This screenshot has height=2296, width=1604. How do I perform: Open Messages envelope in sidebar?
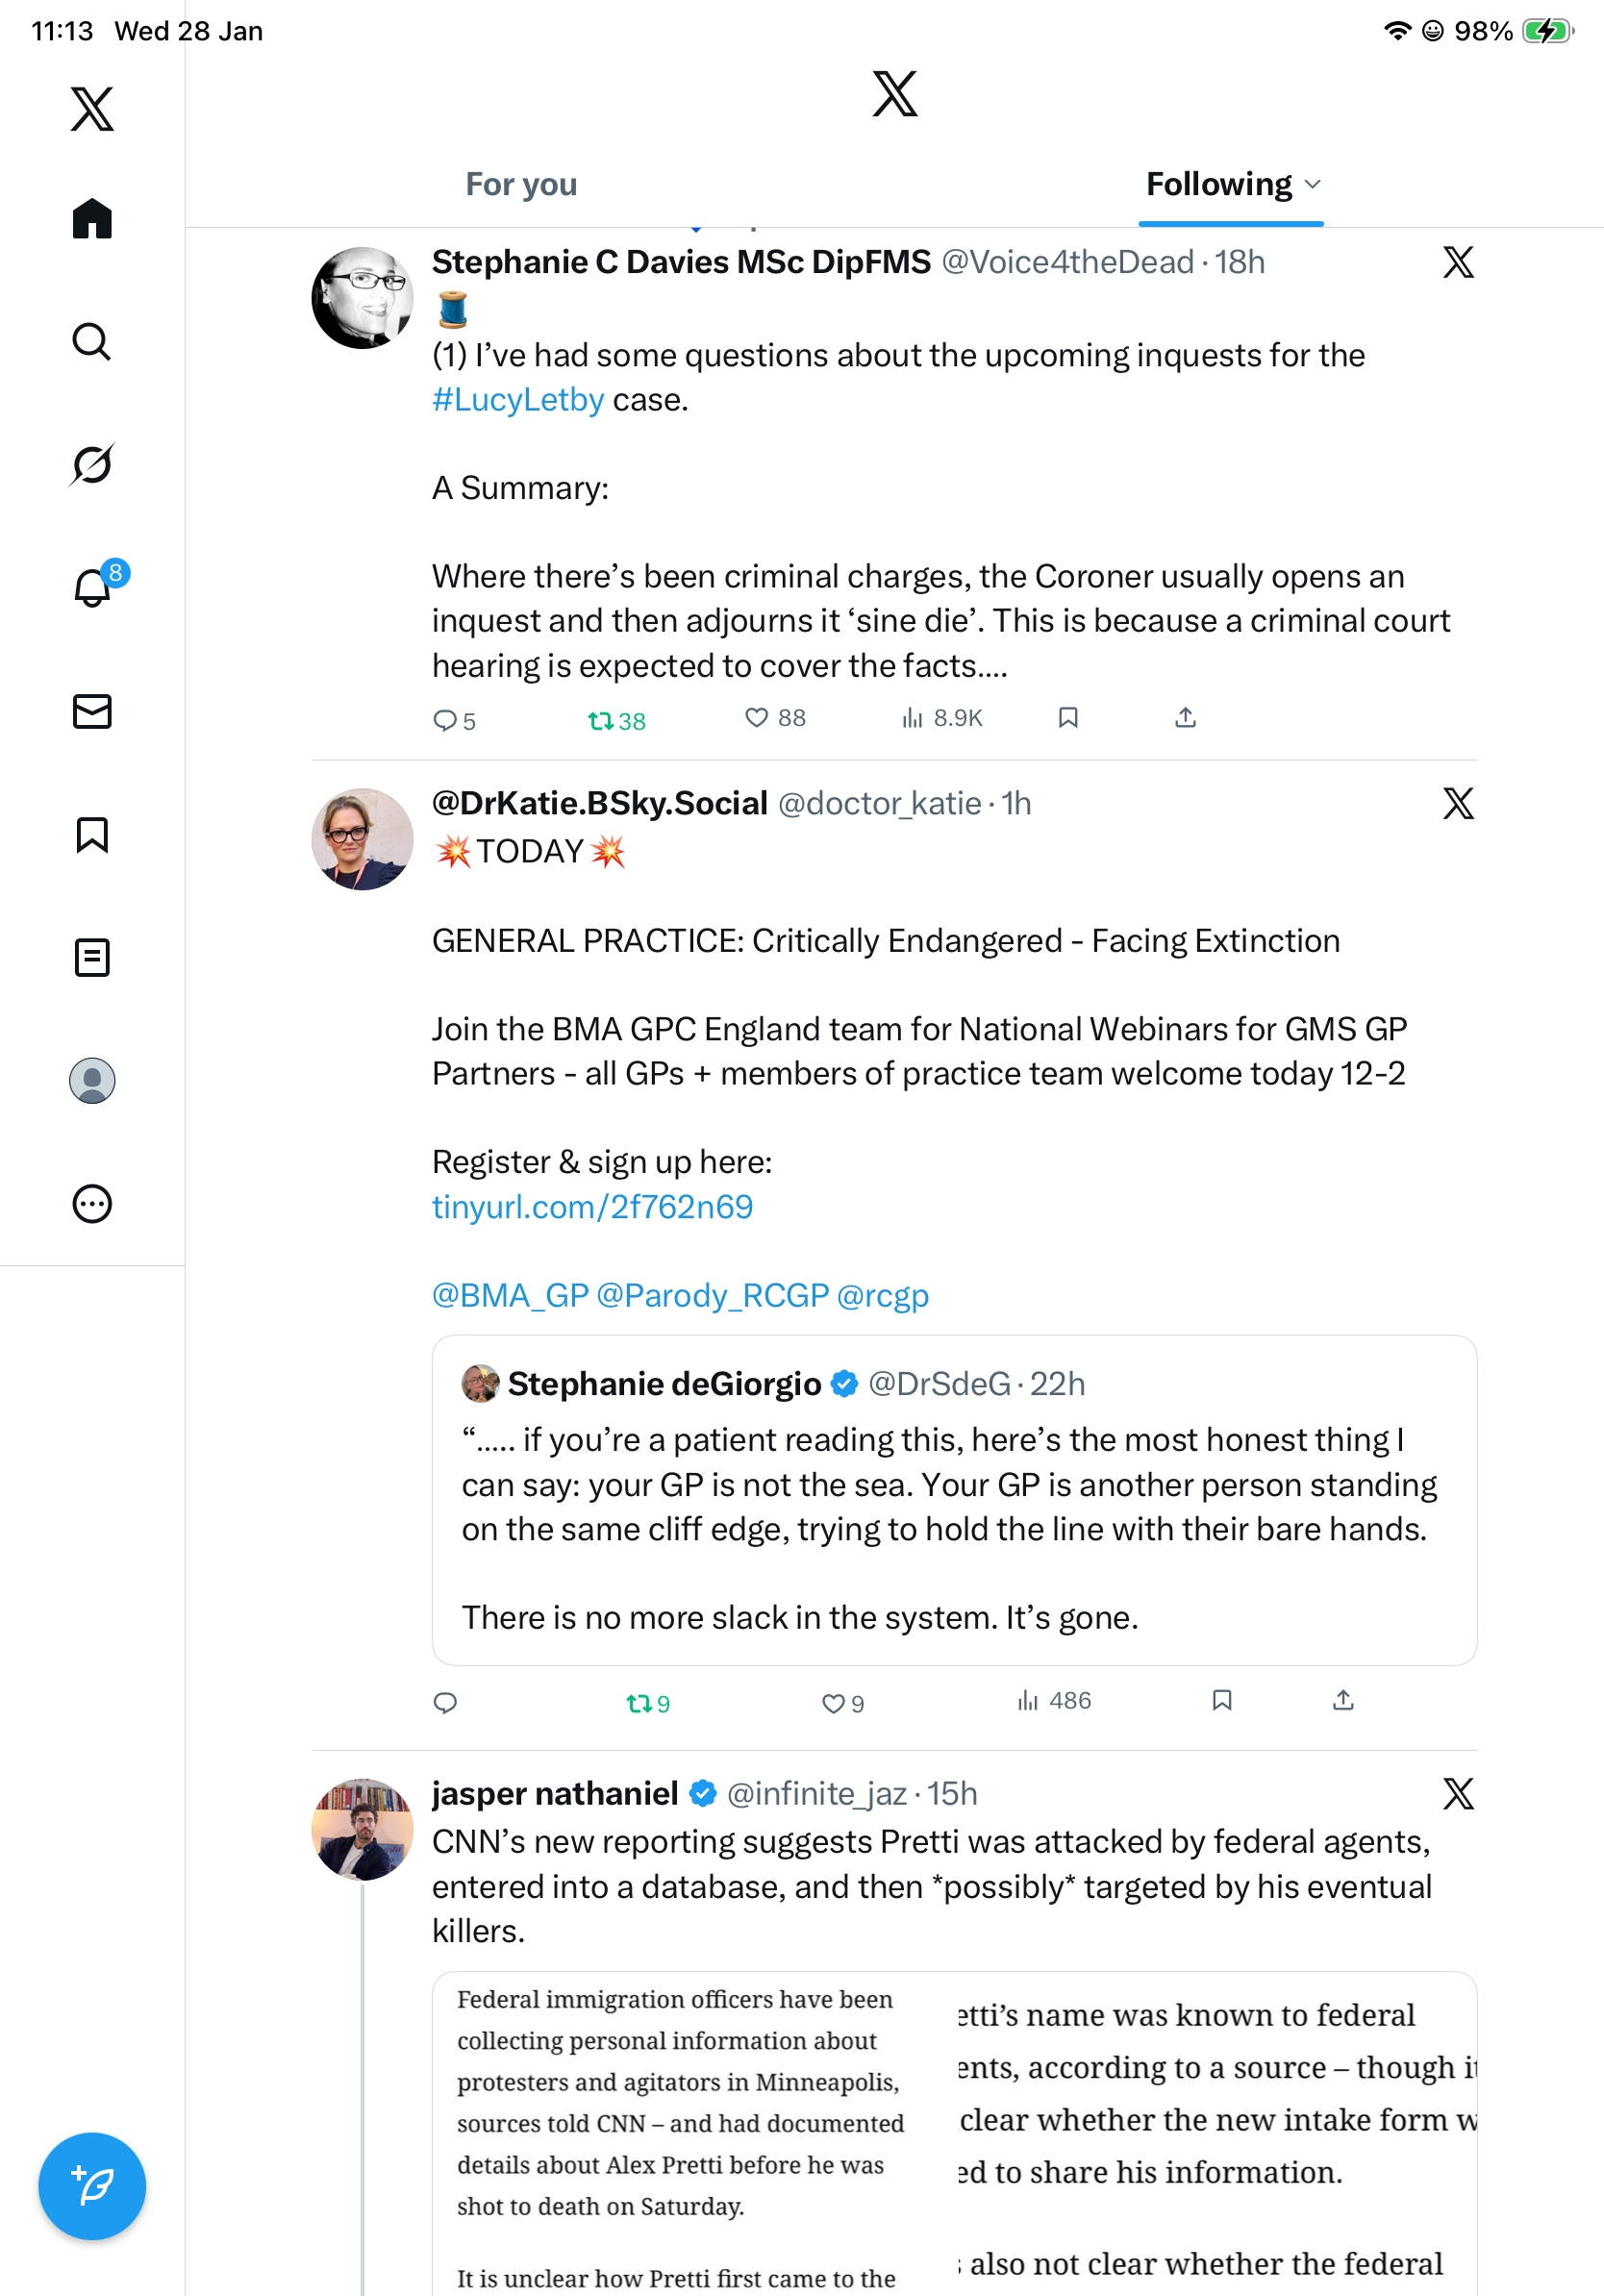[92, 711]
